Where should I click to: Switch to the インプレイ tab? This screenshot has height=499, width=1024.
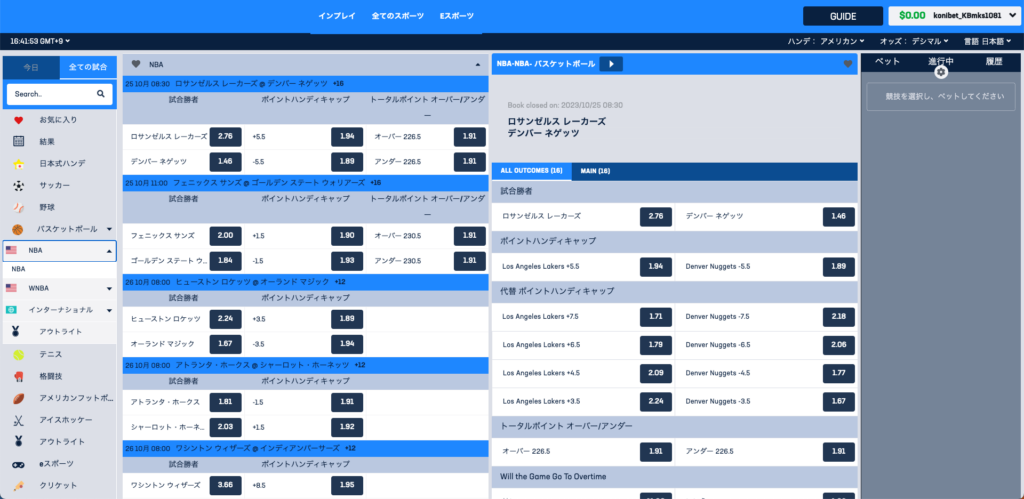(337, 16)
